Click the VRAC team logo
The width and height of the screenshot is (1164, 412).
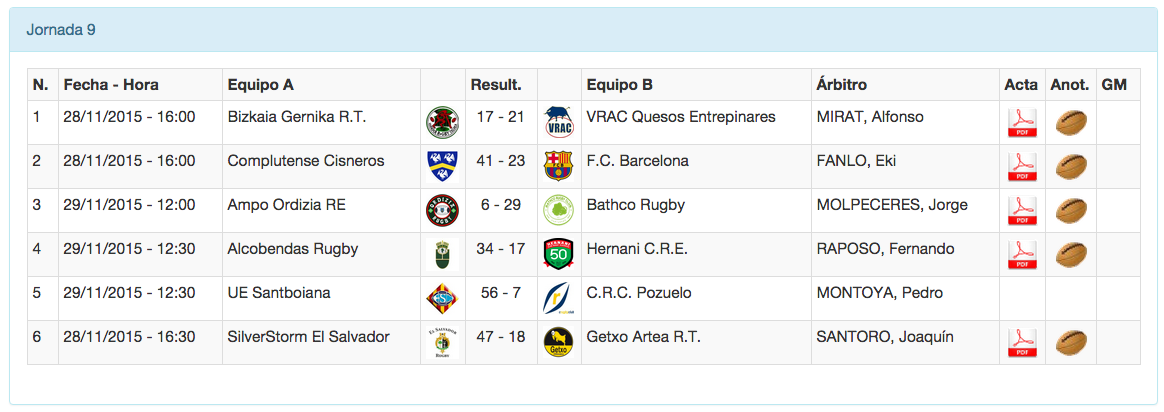[558, 123]
